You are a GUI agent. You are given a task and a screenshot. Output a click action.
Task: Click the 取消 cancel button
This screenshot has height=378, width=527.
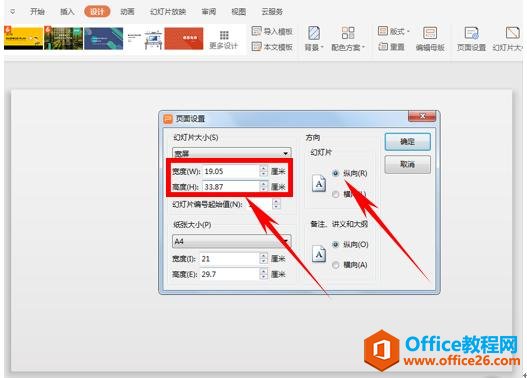(x=407, y=164)
